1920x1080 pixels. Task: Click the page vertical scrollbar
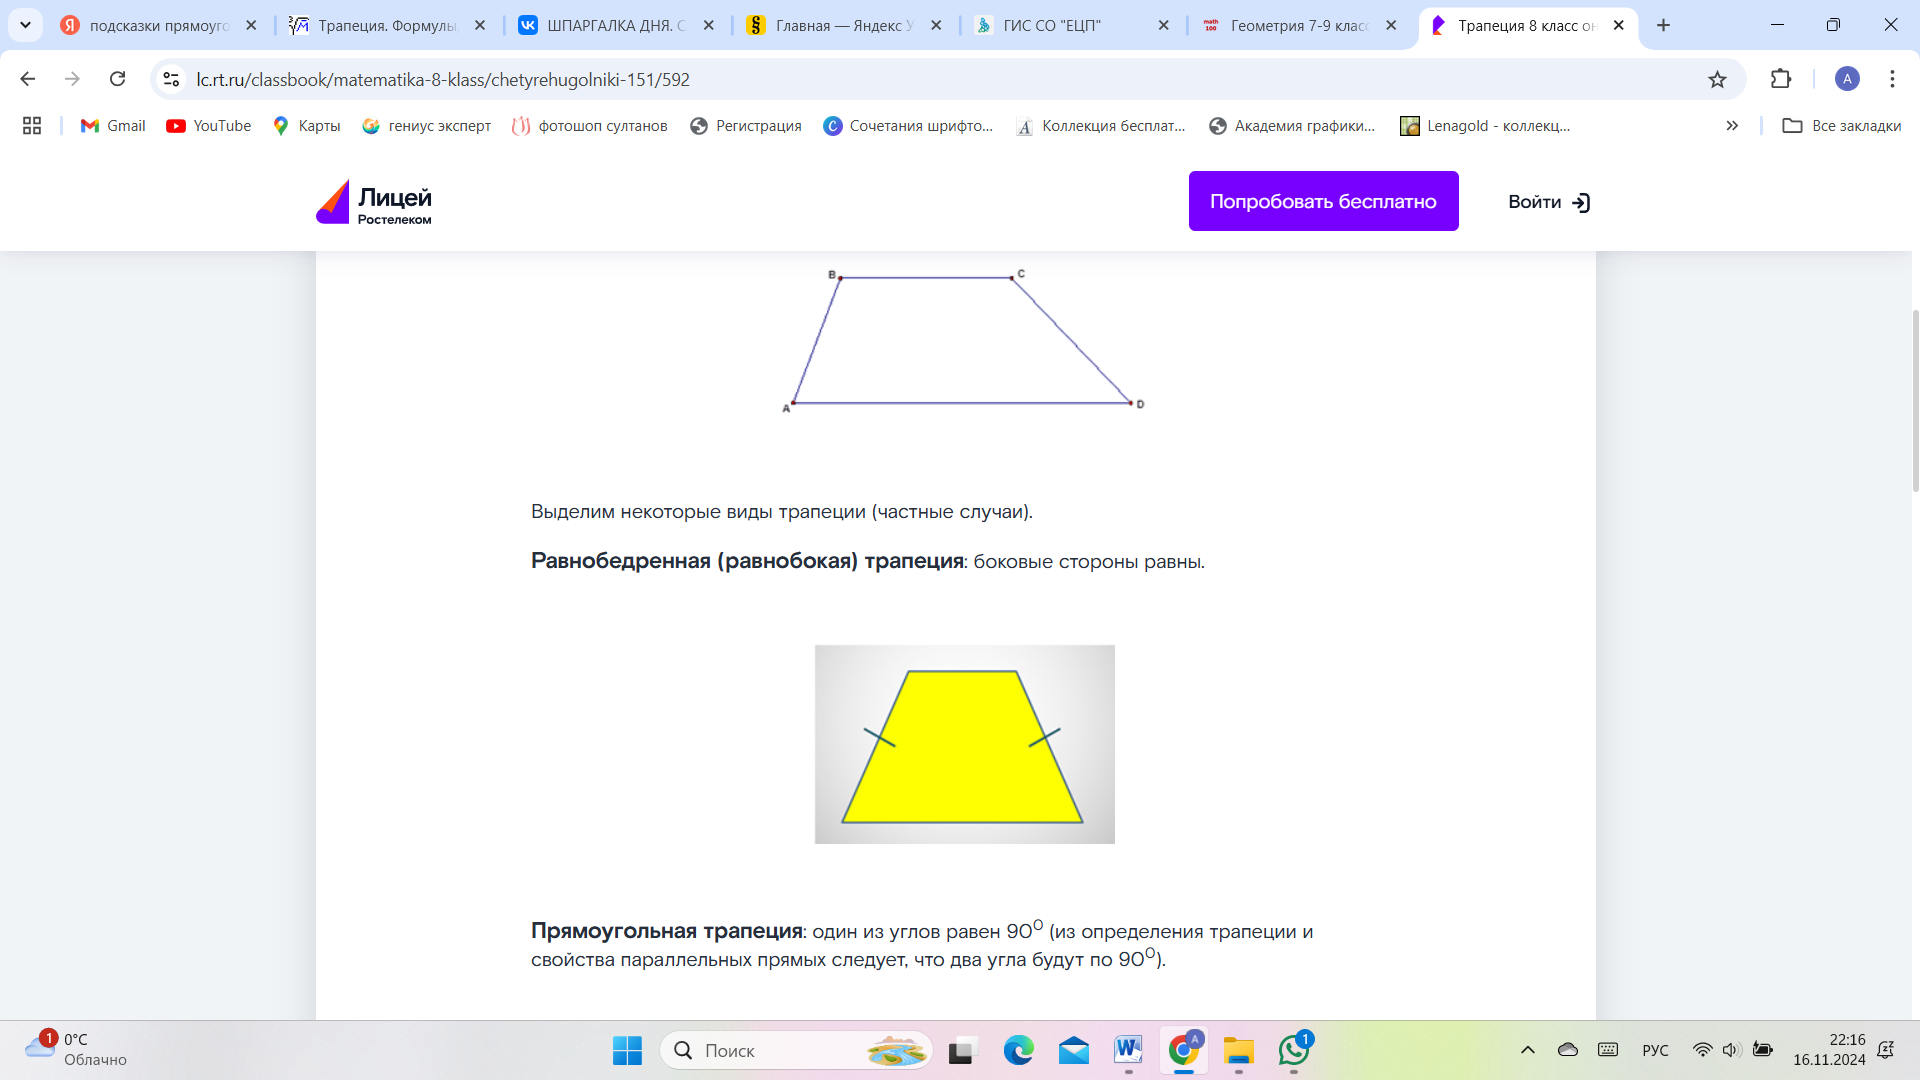coord(1915,400)
